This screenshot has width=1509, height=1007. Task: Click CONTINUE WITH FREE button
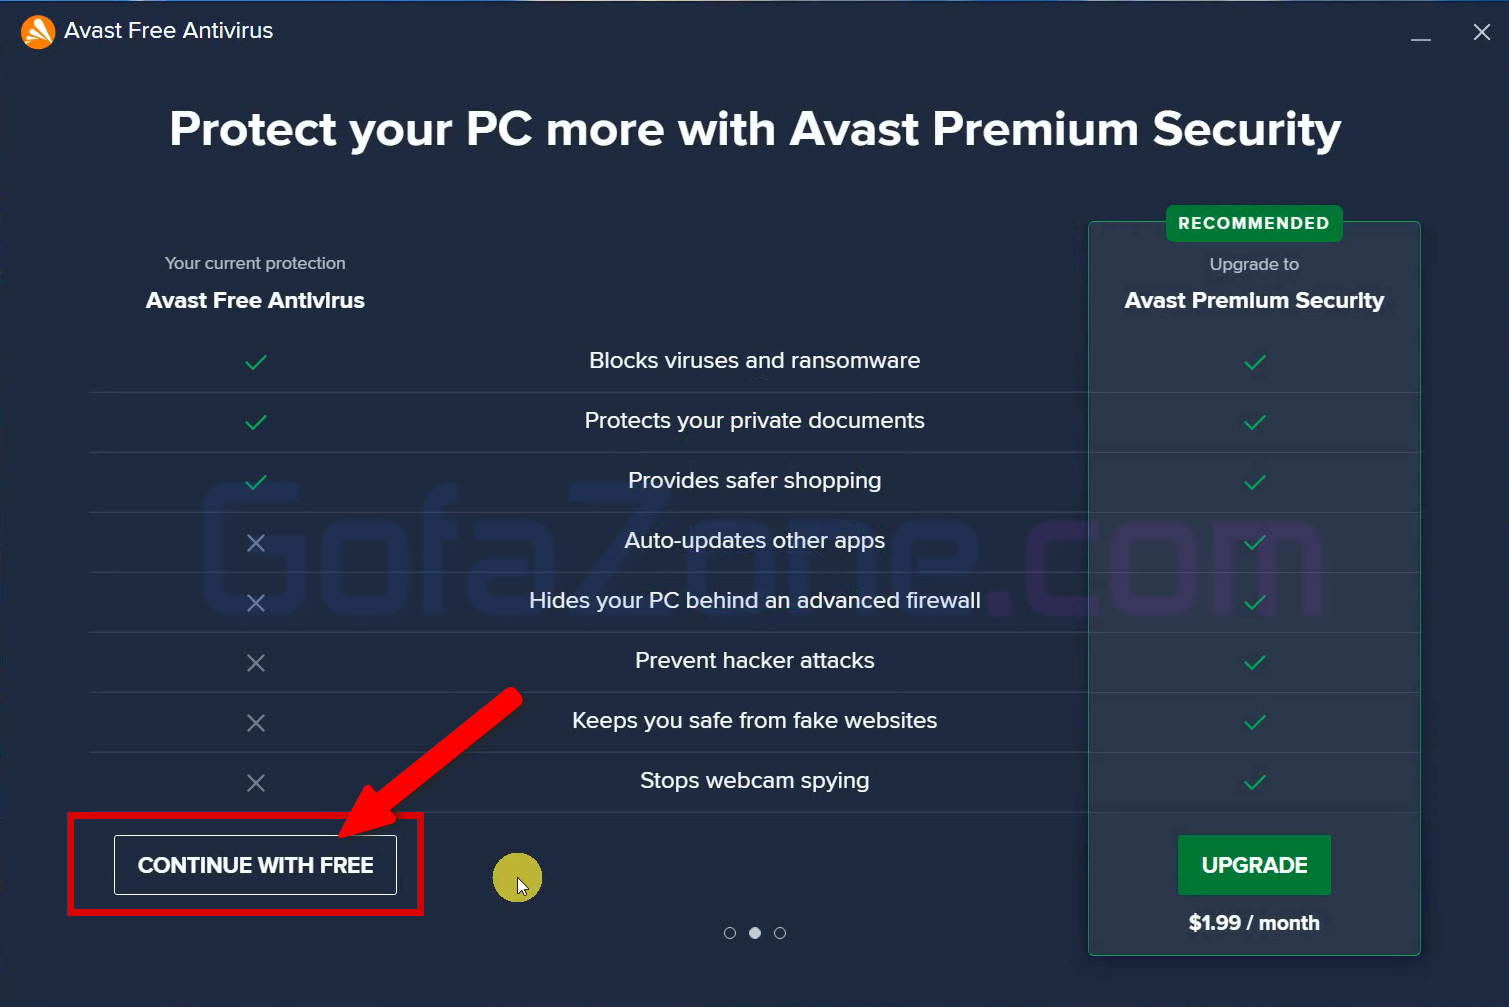(x=255, y=865)
